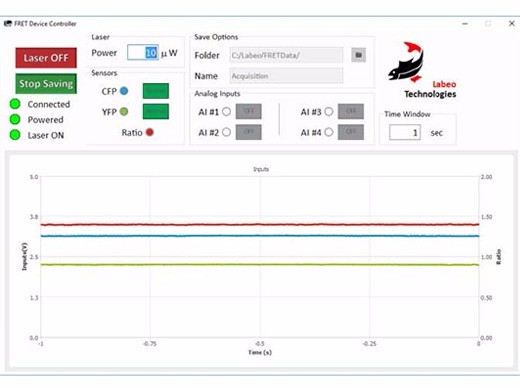Click the Labeo Technologies fish logo

click(x=406, y=62)
